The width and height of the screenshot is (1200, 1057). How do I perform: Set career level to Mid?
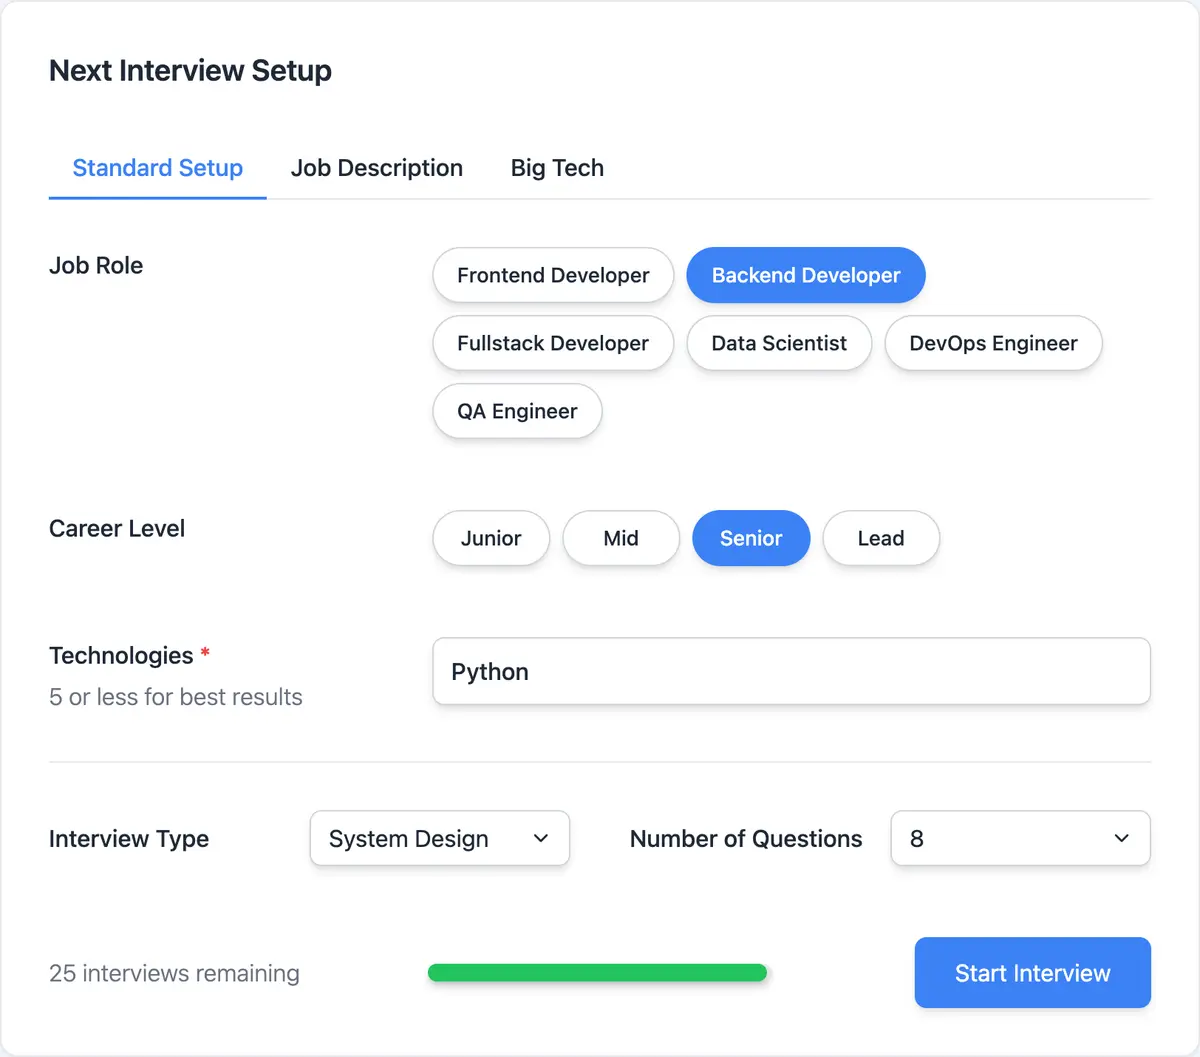click(621, 538)
